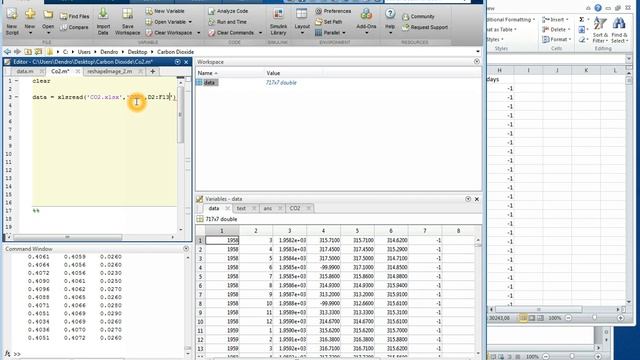Create a New Script in MATLAB
The image size is (640, 360).
tap(12, 21)
